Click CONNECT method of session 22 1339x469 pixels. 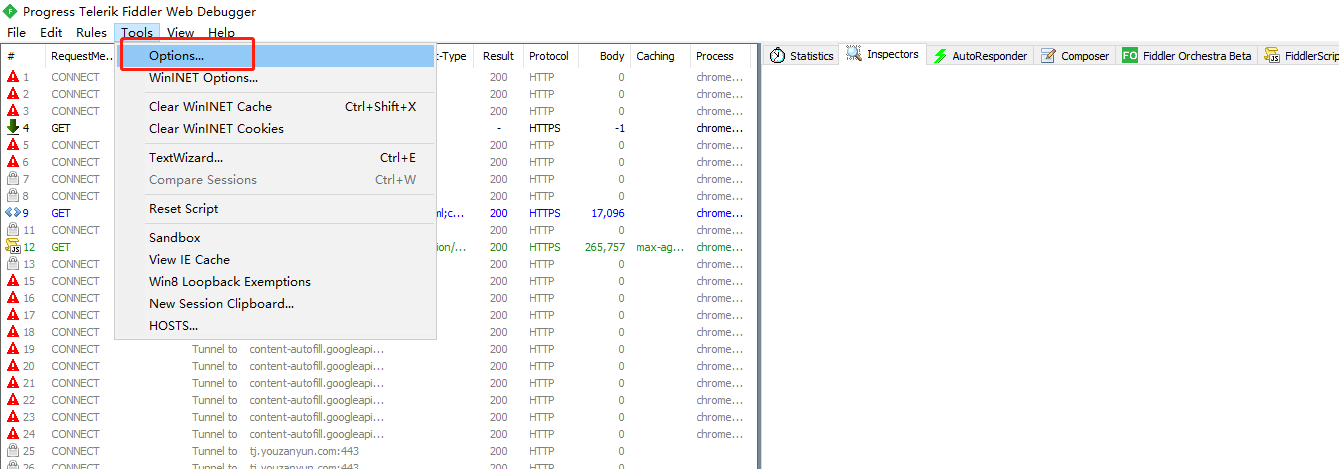[75, 400]
